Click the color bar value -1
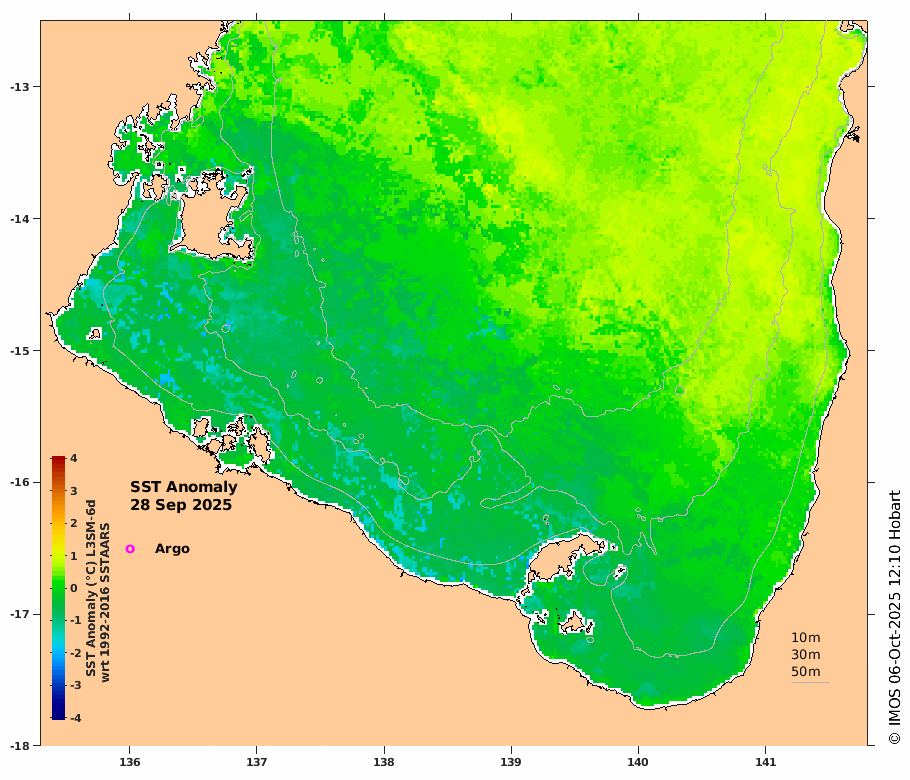910x780 pixels. pos(75,620)
